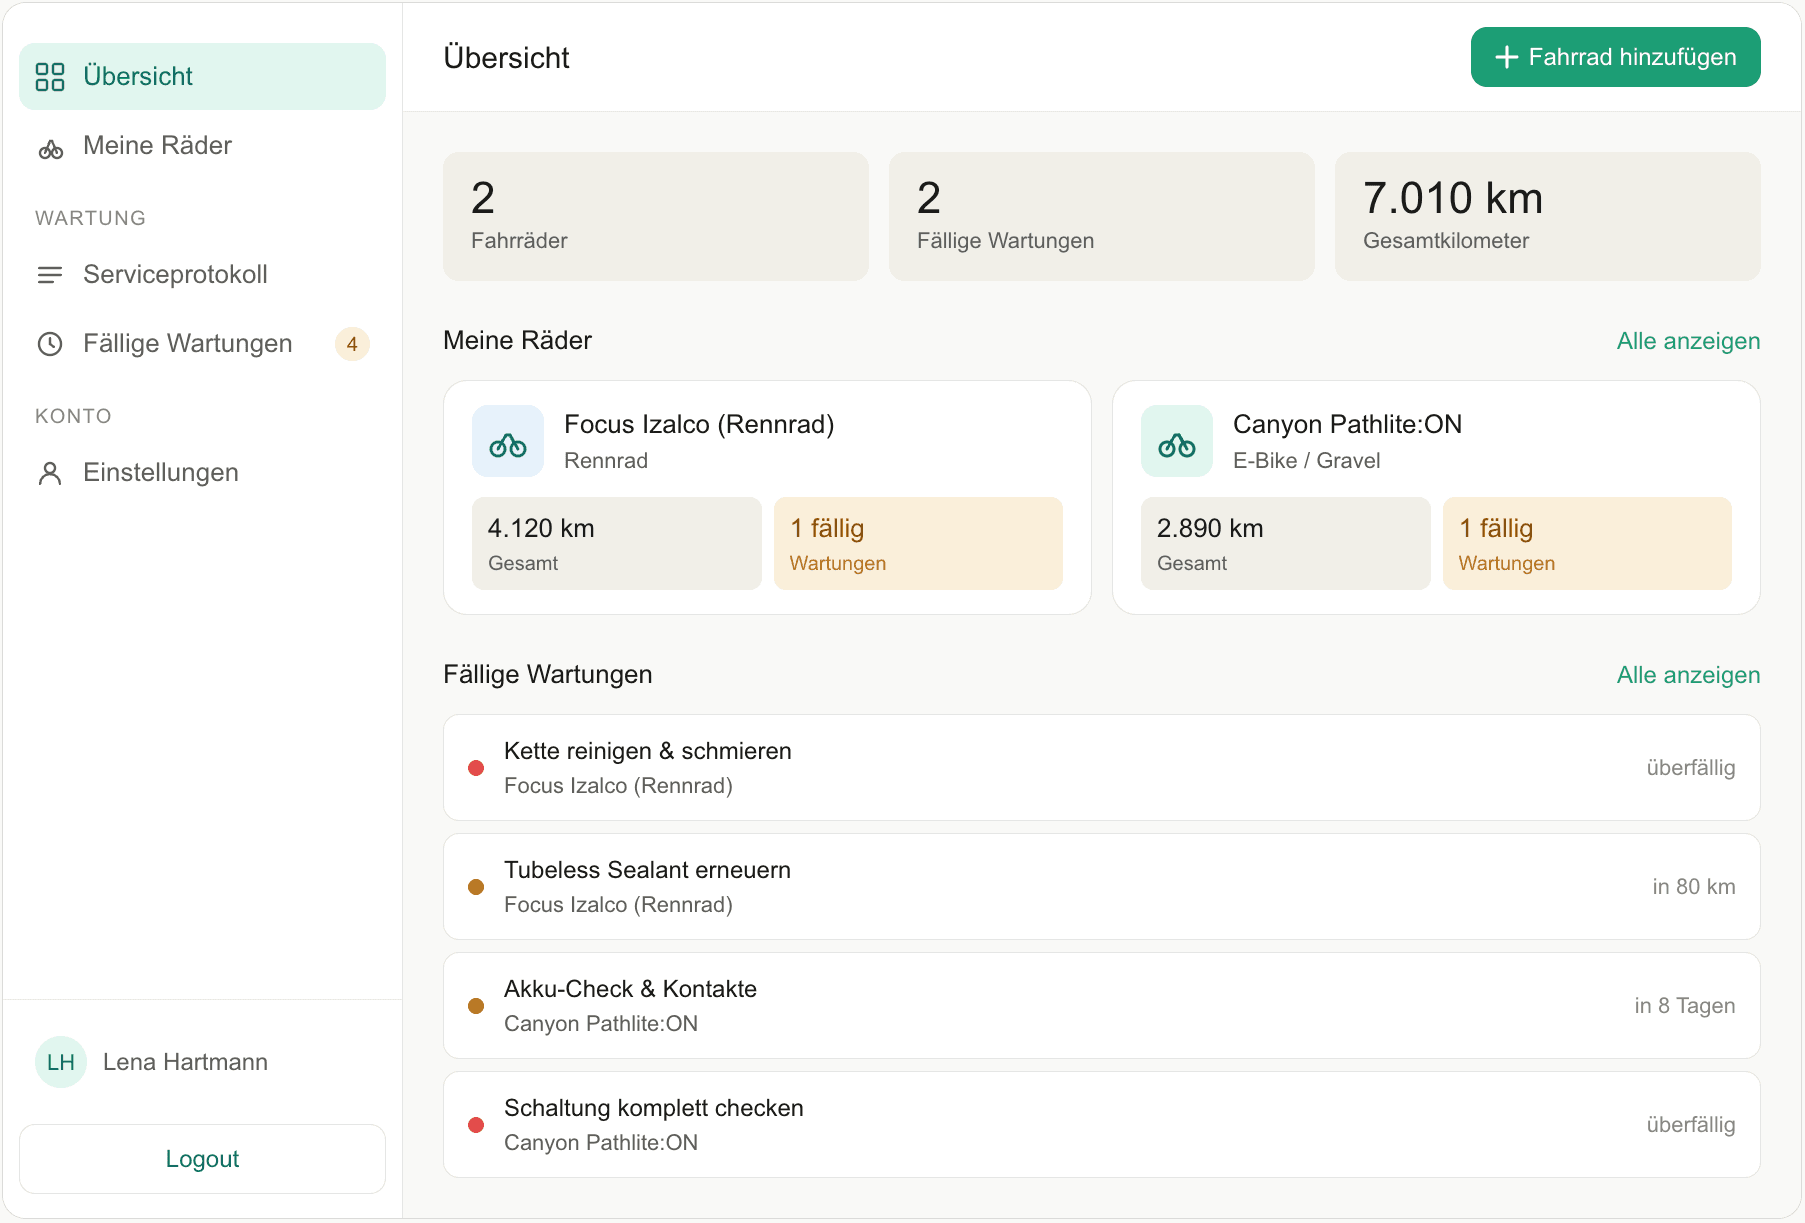This screenshot has height=1223, width=1805.
Task: Click the bicycle icon beside Meine Räder
Action: point(50,150)
